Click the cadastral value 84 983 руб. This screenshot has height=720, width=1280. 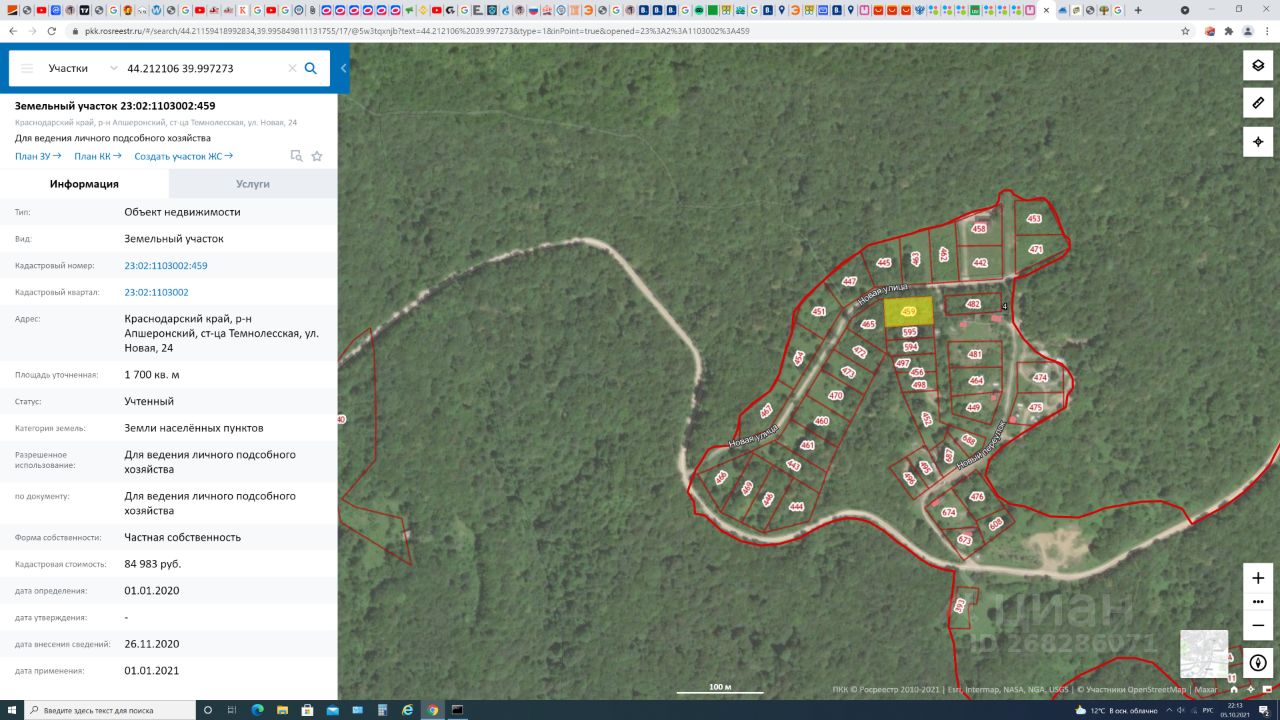[153, 564]
